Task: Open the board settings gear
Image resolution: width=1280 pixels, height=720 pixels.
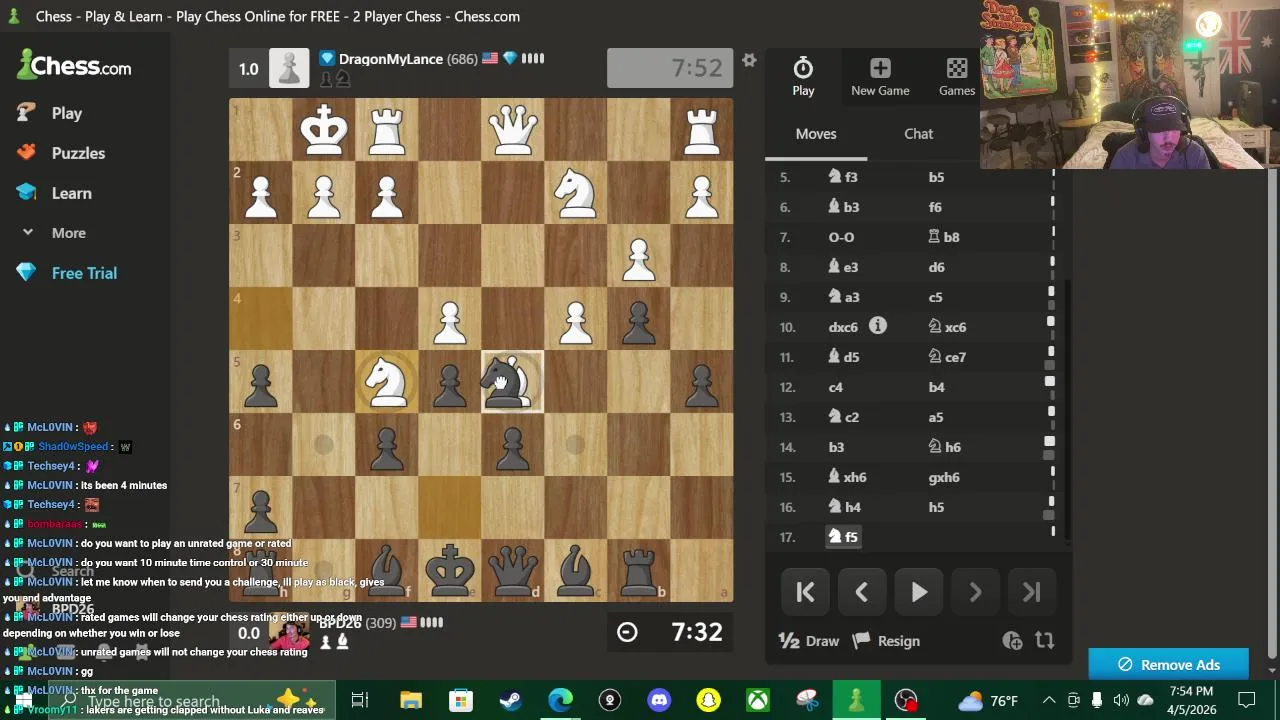Action: [x=749, y=61]
